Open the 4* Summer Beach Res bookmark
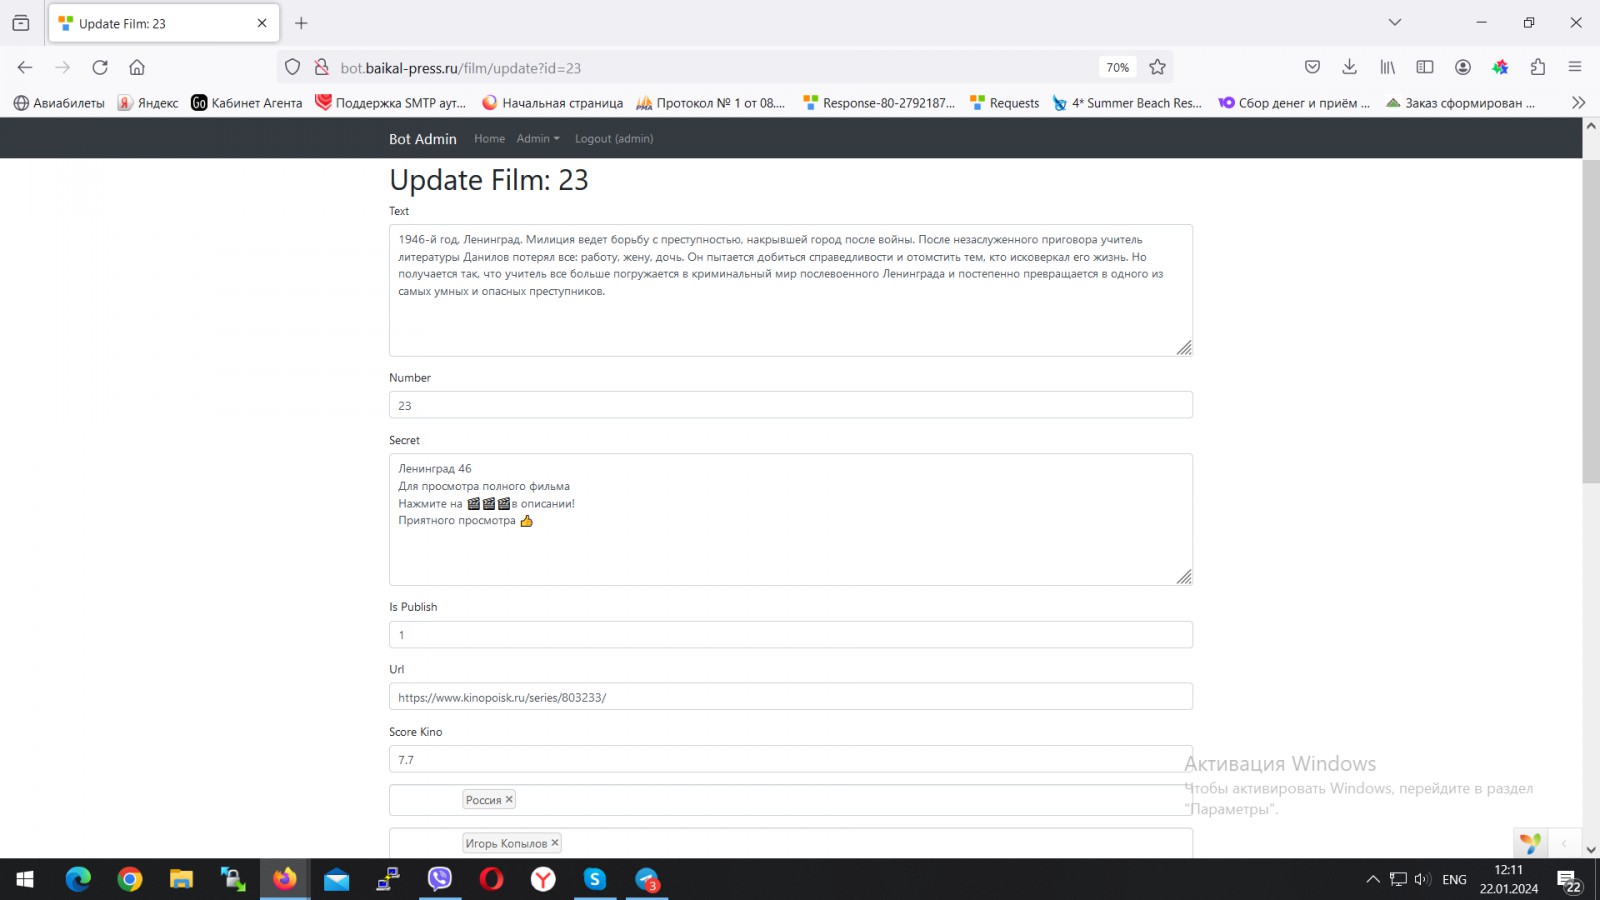The image size is (1600, 900). coord(1127,103)
